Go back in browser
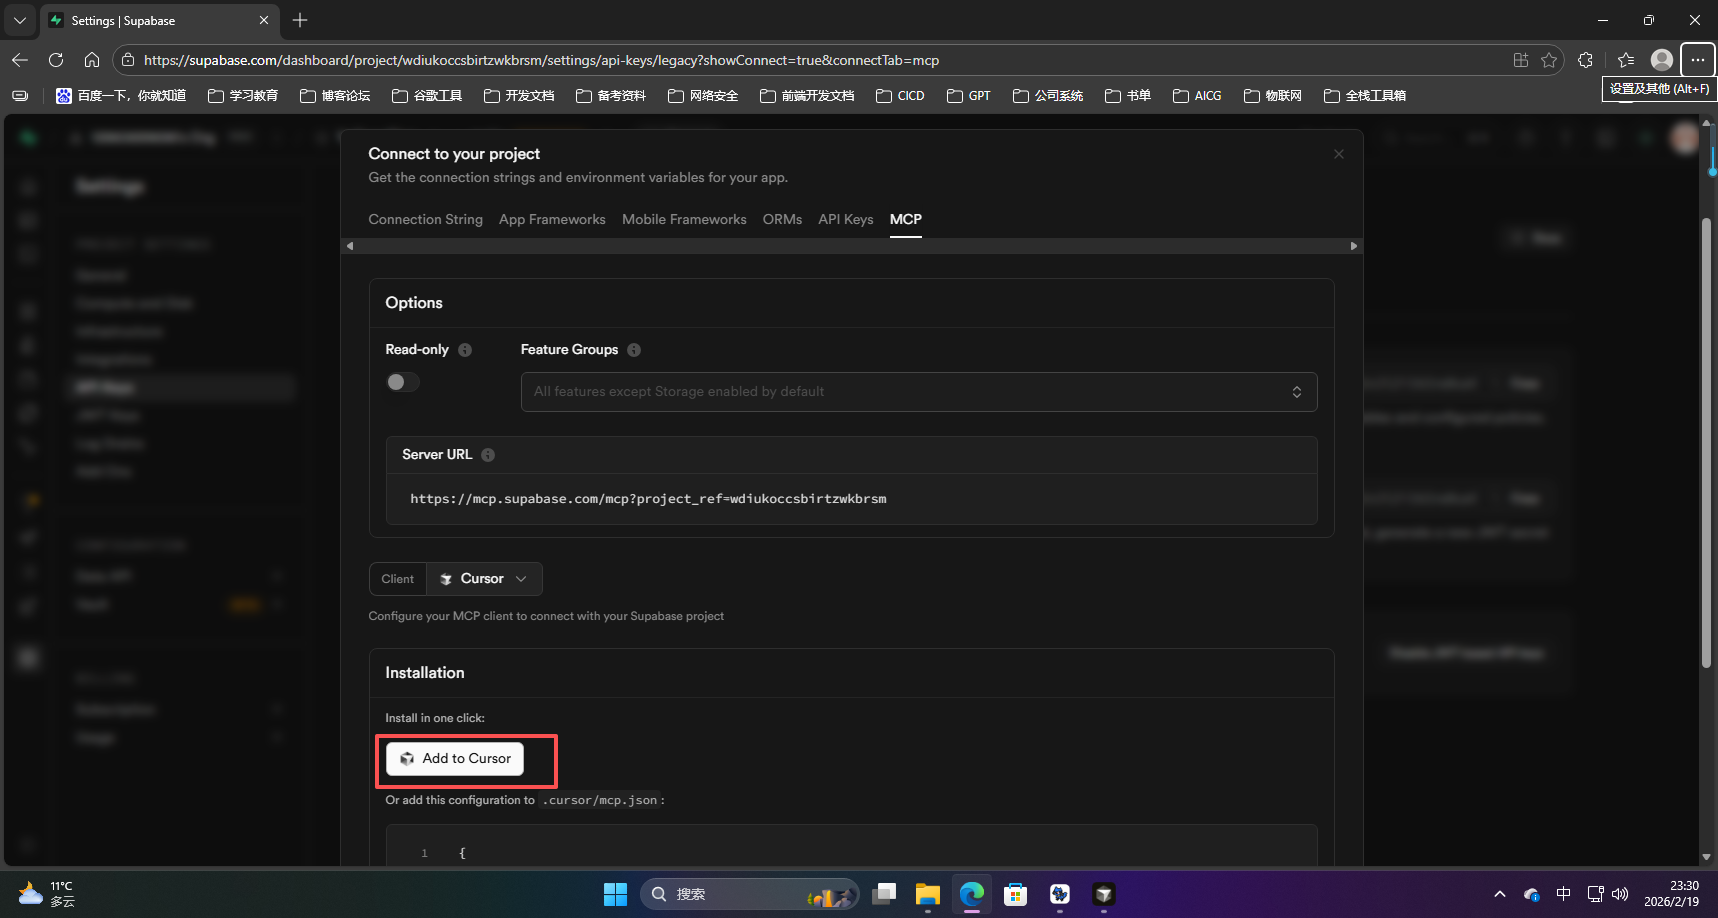The width and height of the screenshot is (1718, 918). tap(20, 60)
